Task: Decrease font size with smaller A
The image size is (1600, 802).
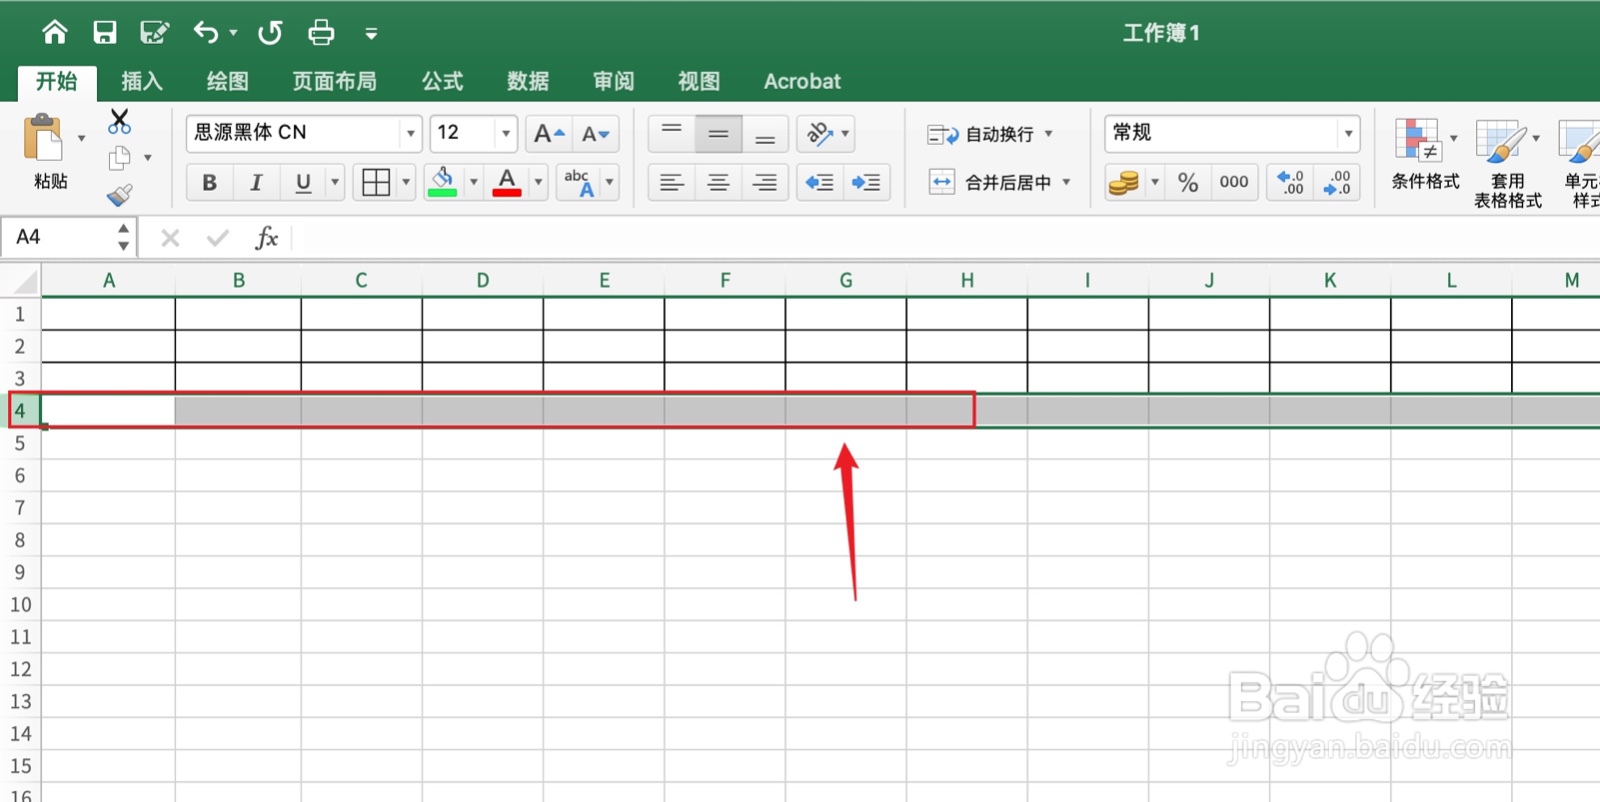Action: pos(596,133)
